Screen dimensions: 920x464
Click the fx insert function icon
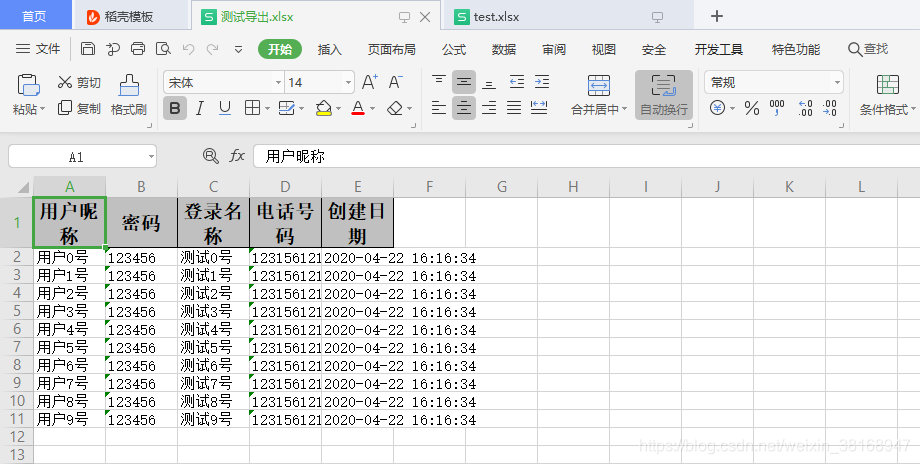point(236,155)
